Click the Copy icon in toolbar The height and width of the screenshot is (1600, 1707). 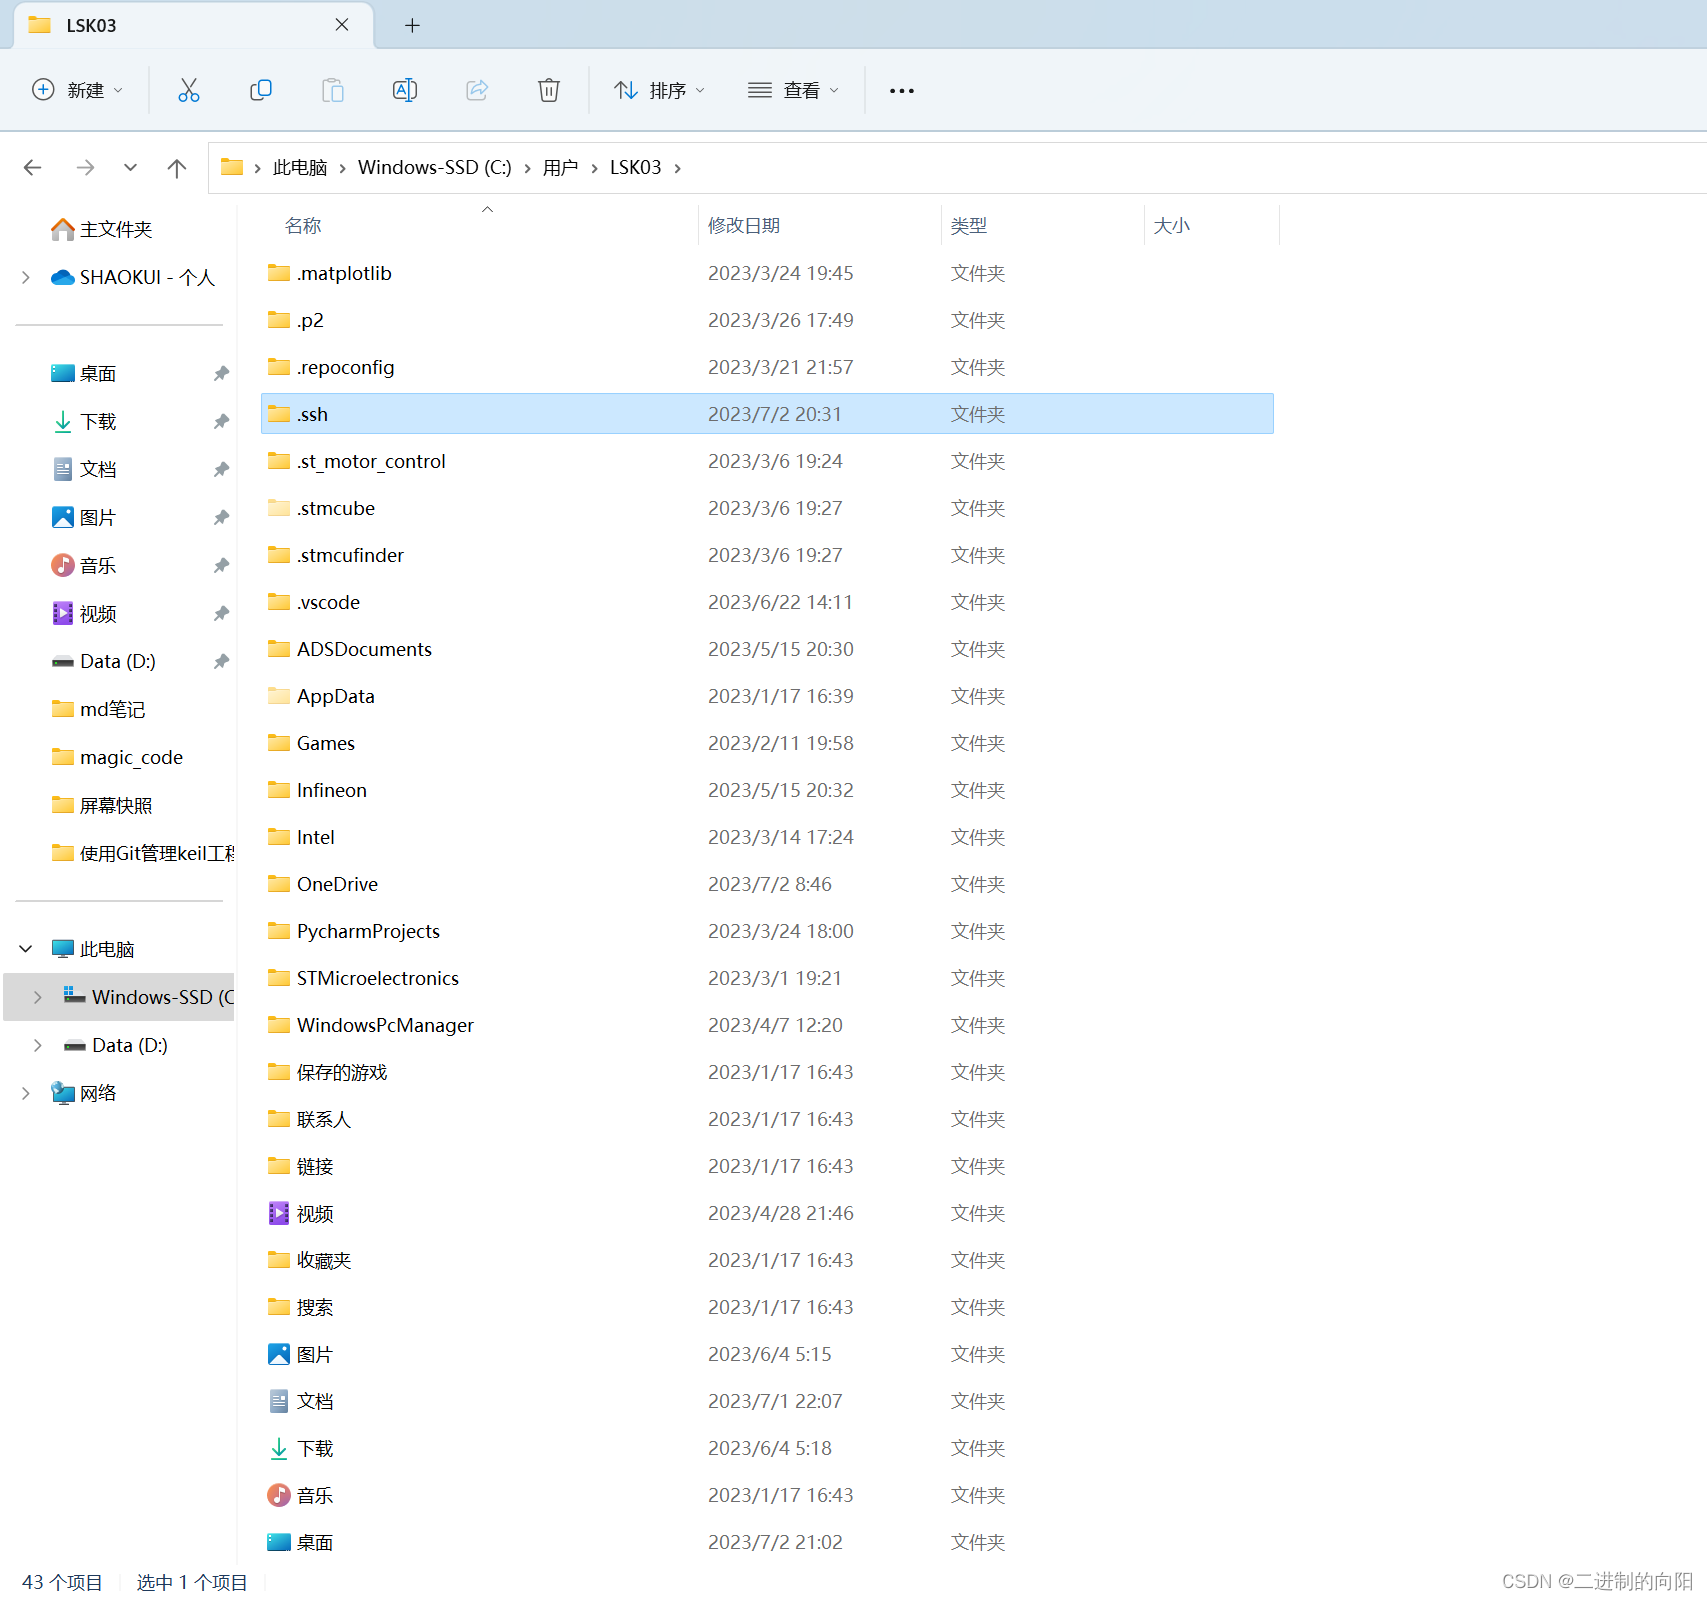click(x=260, y=90)
